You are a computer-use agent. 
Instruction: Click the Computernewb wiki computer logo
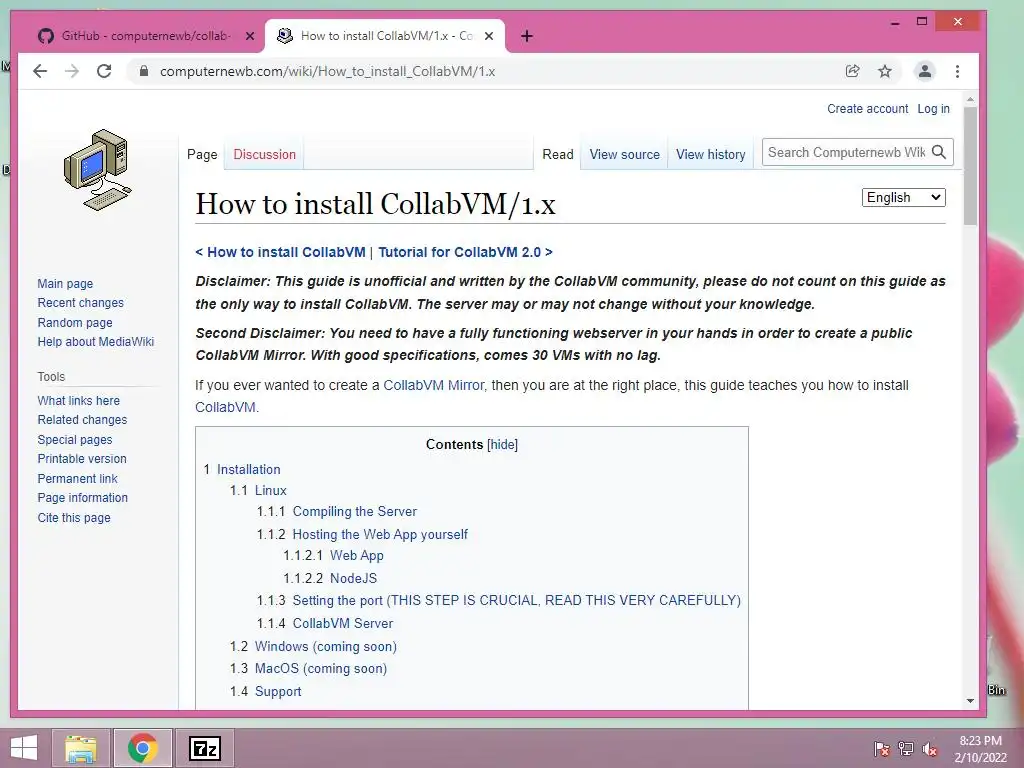click(x=98, y=170)
